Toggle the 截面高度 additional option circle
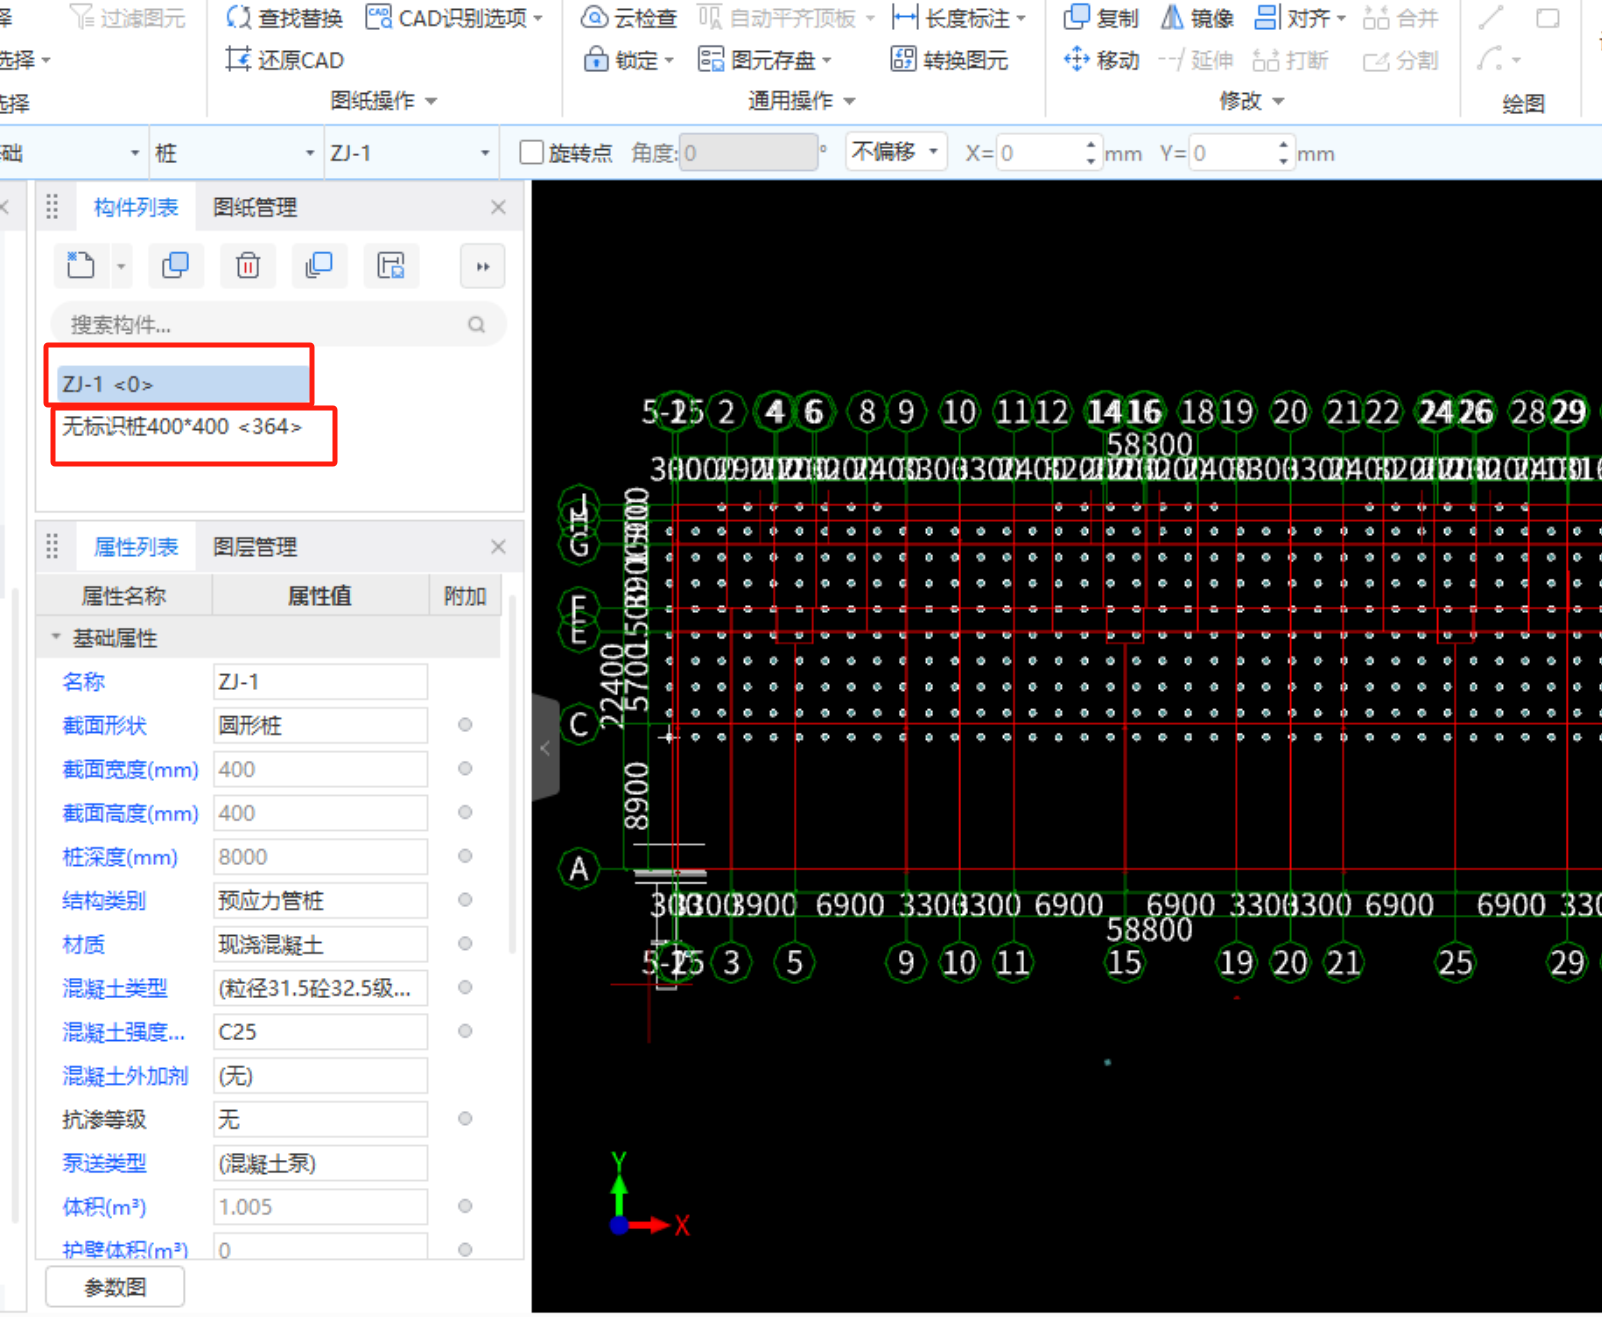1602x1317 pixels. (465, 813)
